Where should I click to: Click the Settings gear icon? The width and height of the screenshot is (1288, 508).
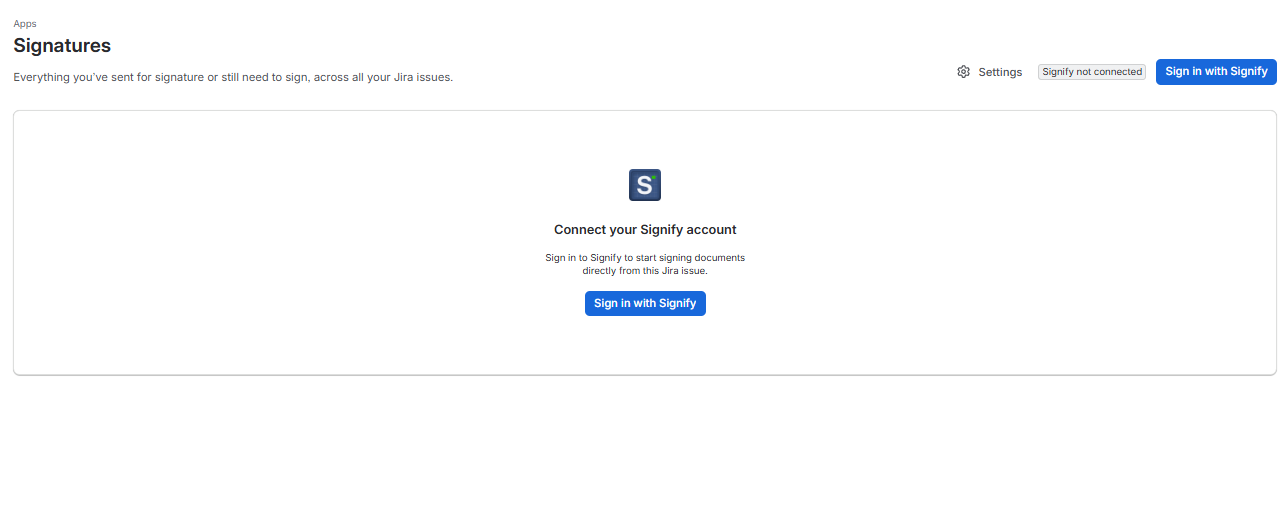click(x=964, y=72)
